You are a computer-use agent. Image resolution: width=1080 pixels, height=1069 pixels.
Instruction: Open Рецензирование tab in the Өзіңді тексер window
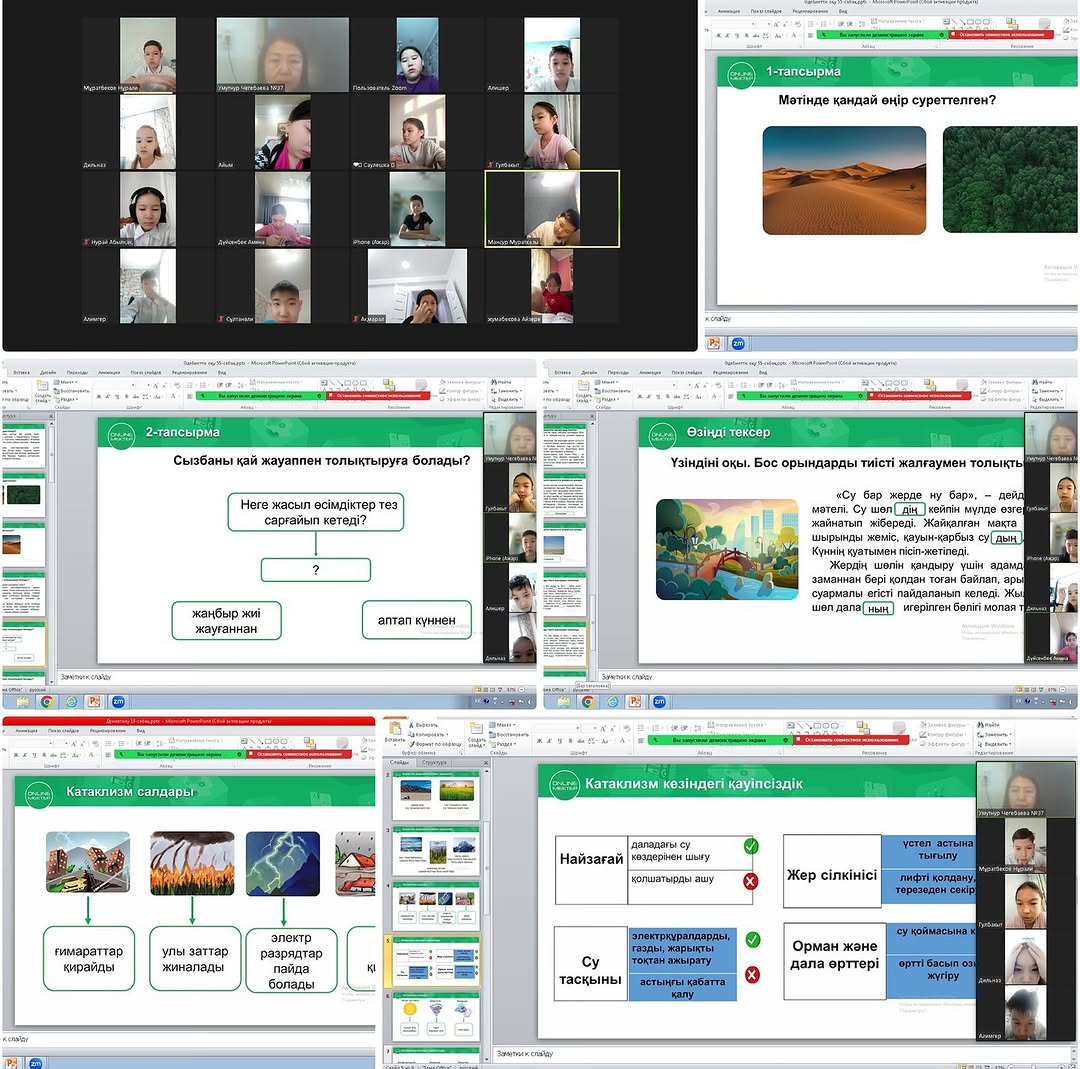[x=730, y=372]
